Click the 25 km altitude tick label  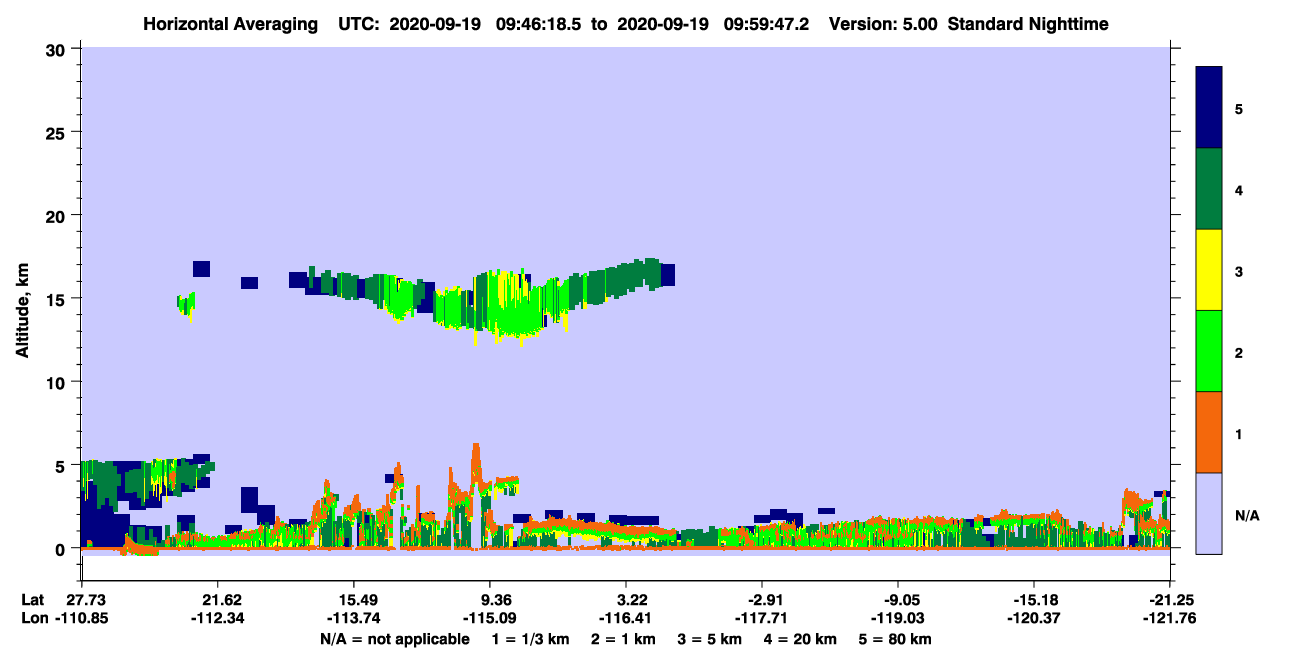(57, 132)
